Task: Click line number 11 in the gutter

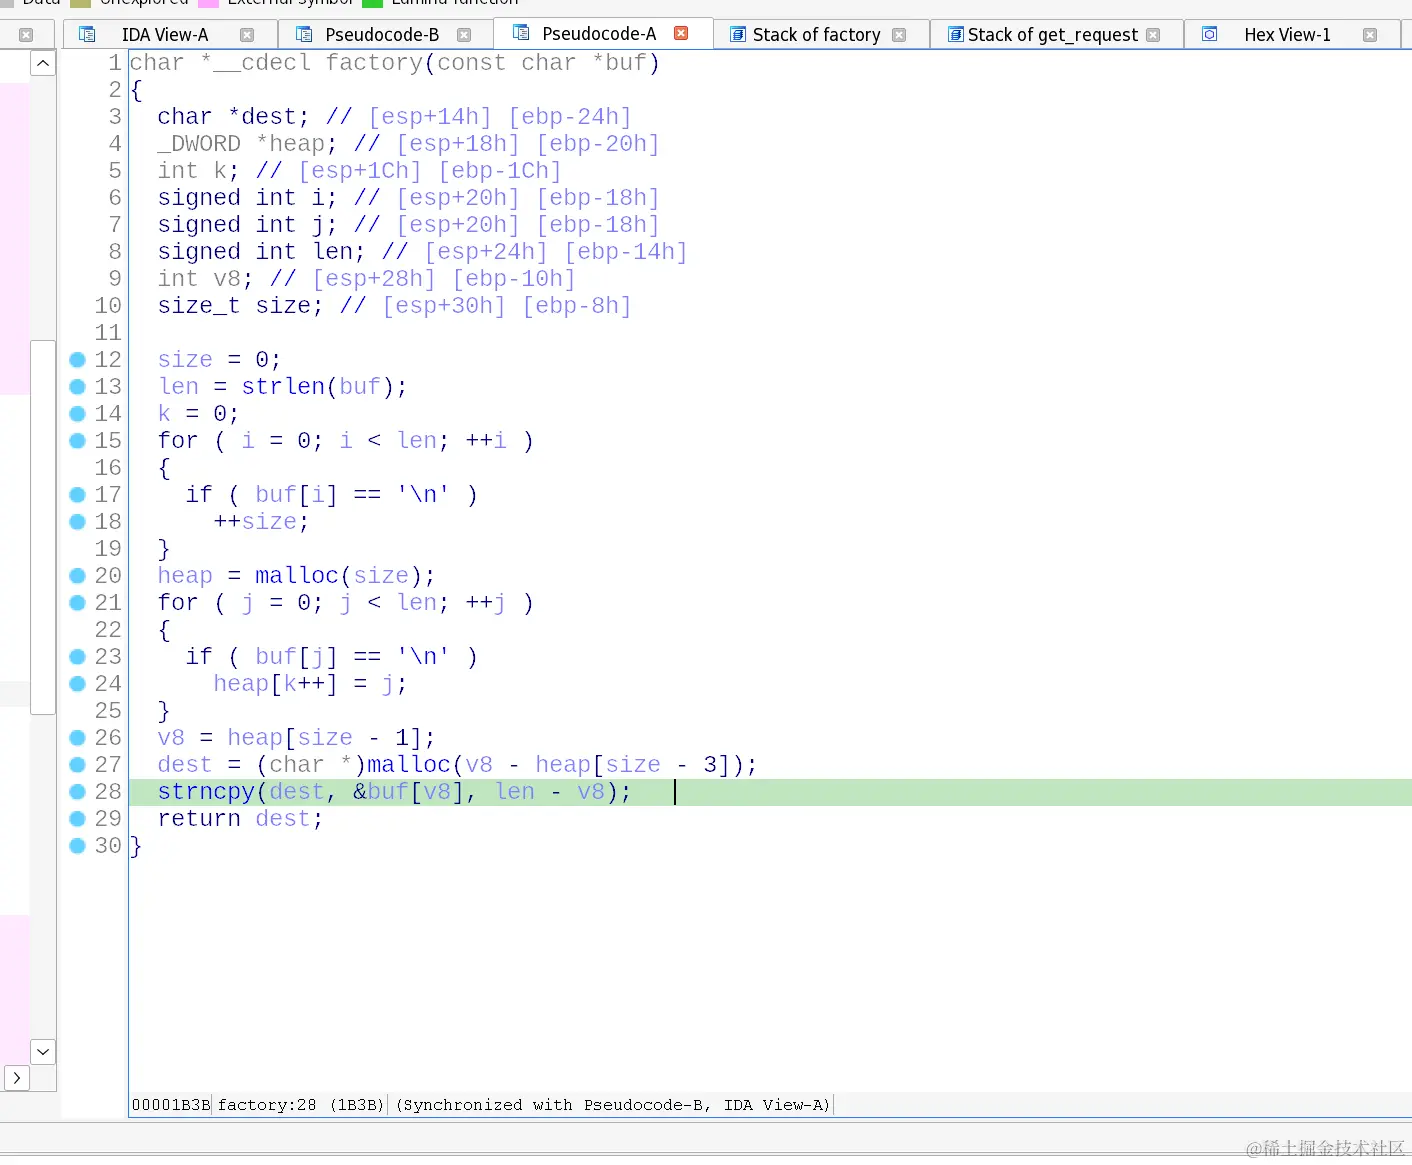Action: [108, 333]
